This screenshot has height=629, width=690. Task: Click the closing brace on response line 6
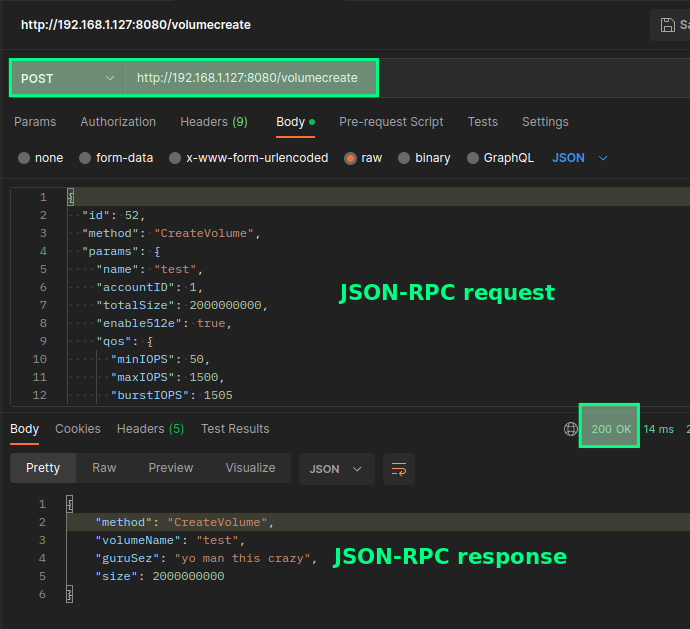tap(70, 595)
